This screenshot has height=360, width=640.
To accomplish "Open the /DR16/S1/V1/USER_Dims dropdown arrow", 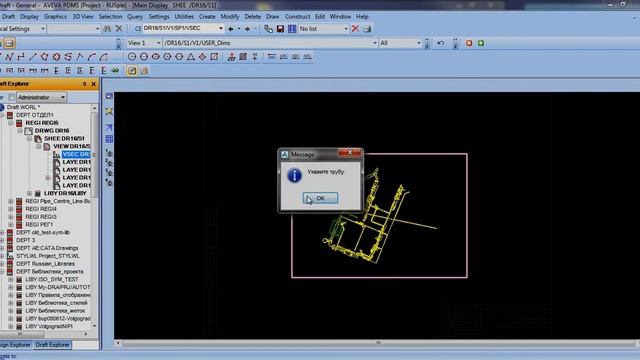I will coord(375,43).
